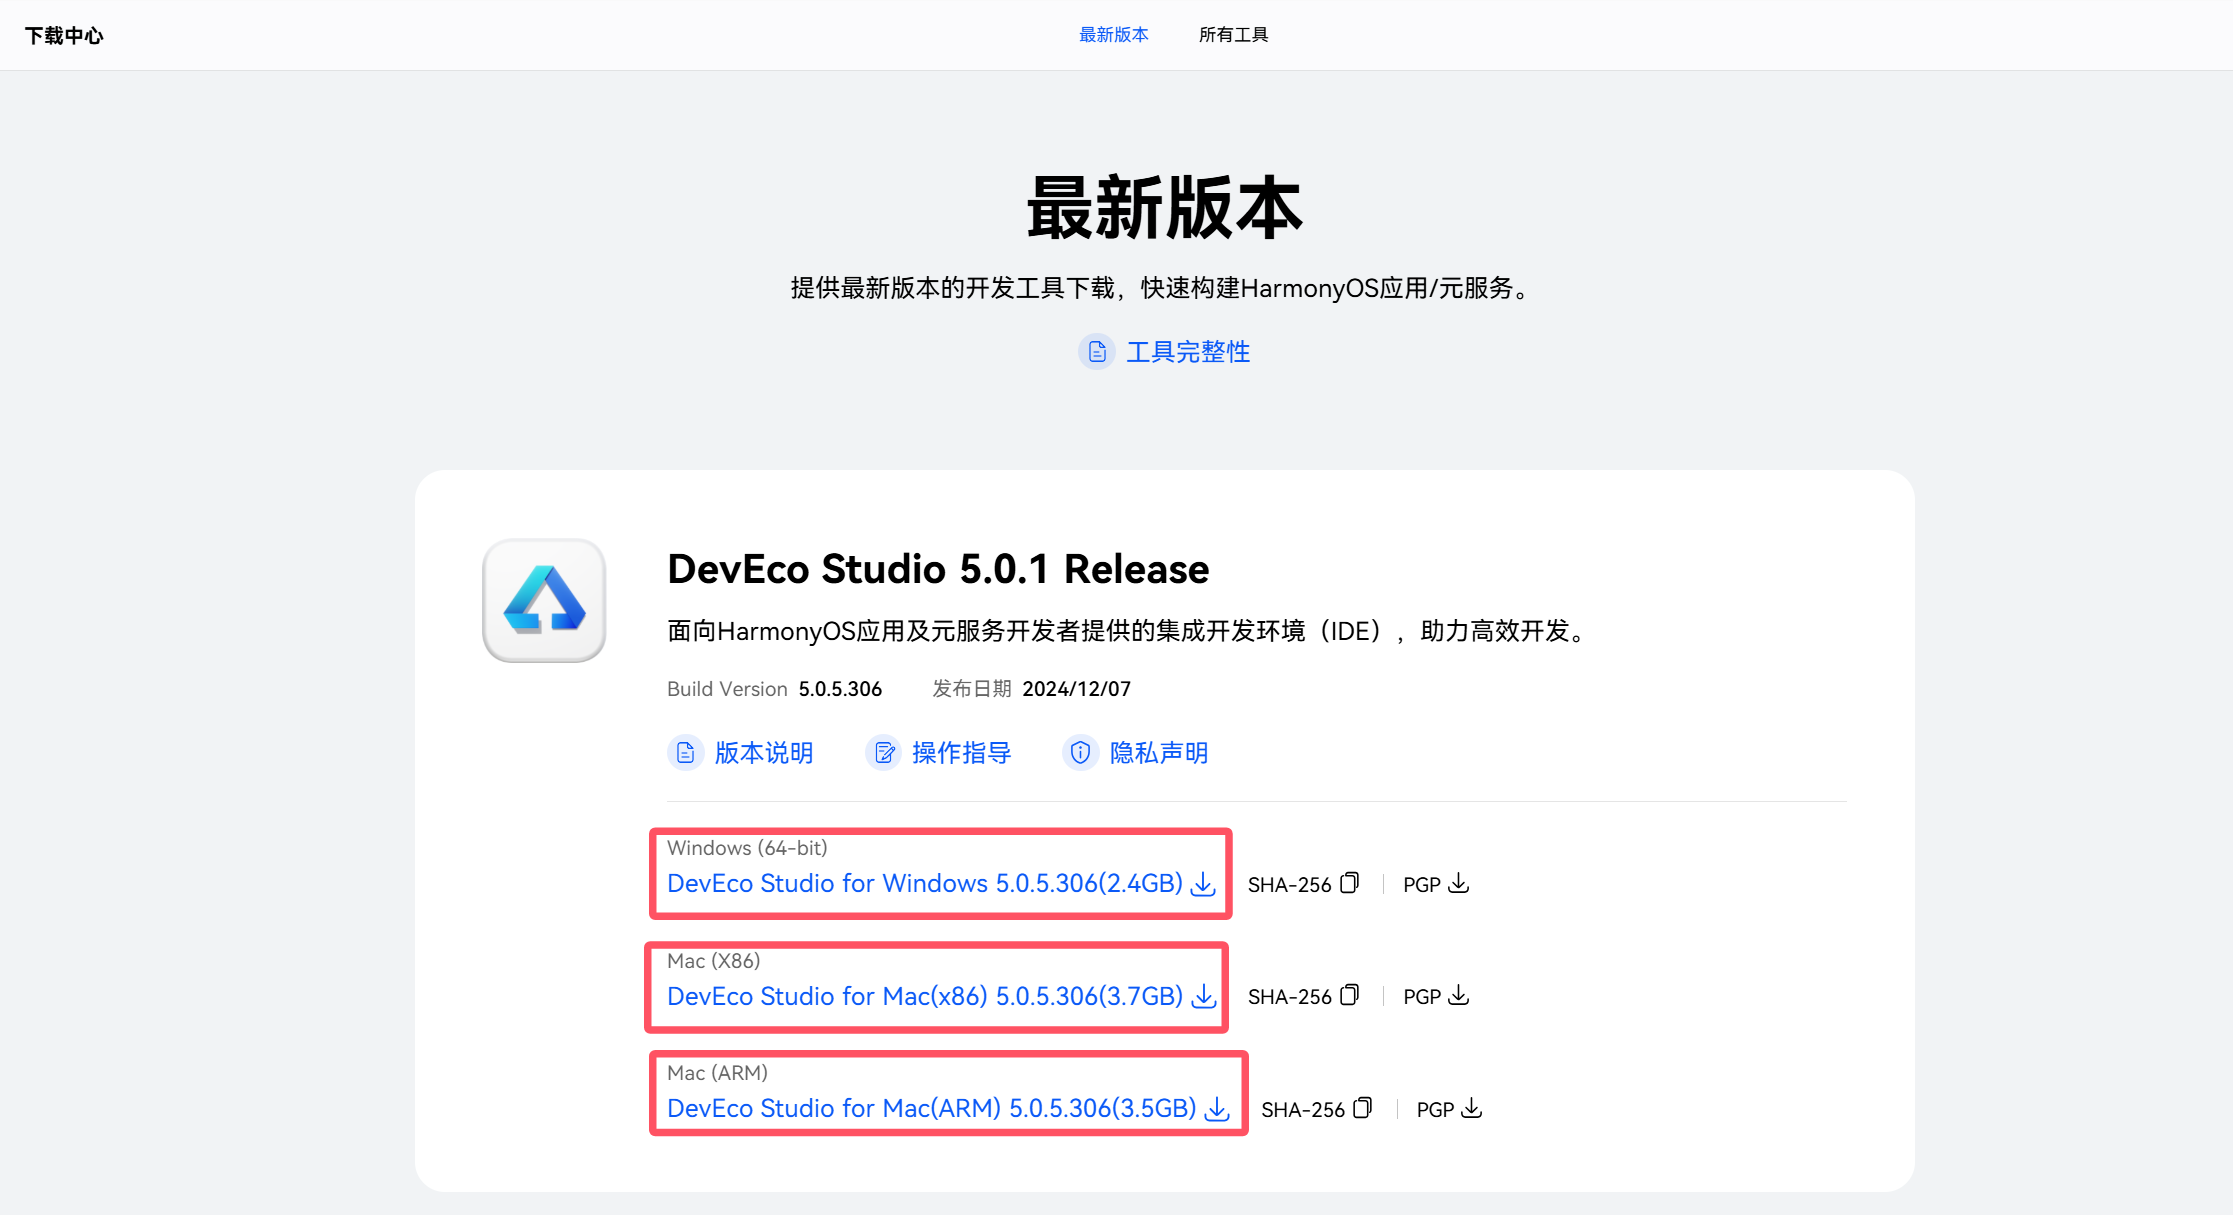Switch to the 所有工具 tab
This screenshot has height=1215, width=2233.
coord(1233,35)
